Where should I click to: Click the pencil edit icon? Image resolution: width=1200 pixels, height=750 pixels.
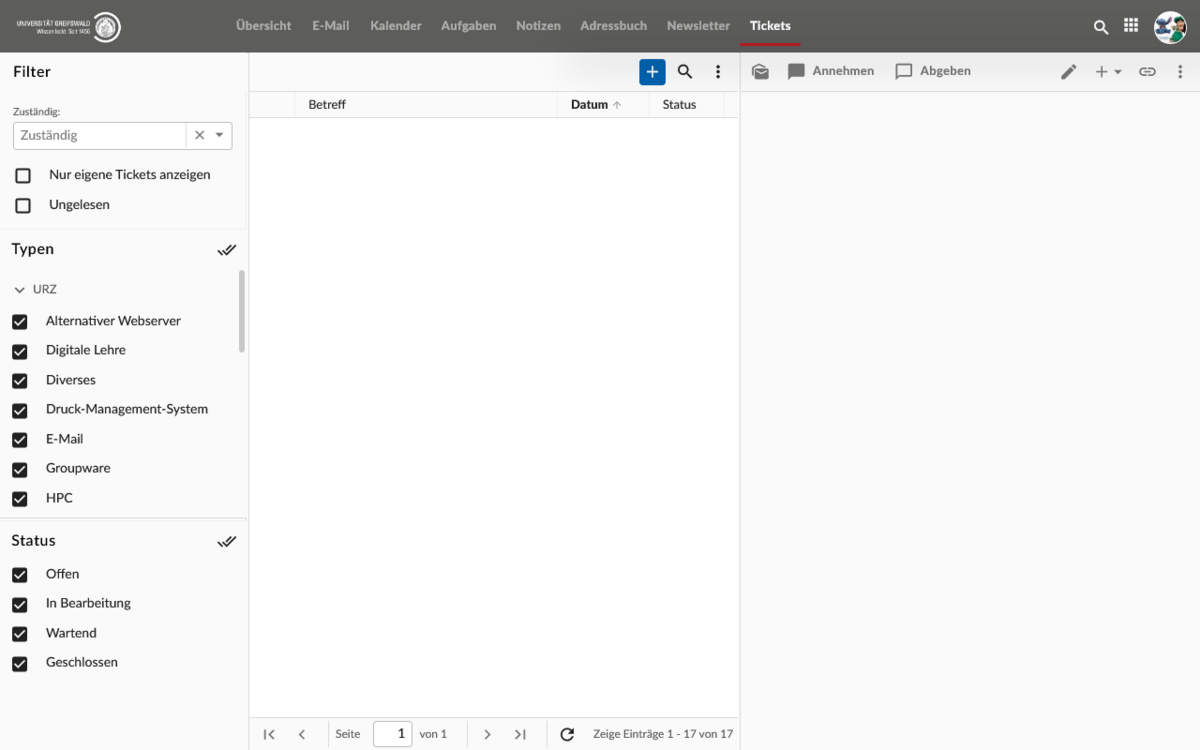click(x=1069, y=72)
